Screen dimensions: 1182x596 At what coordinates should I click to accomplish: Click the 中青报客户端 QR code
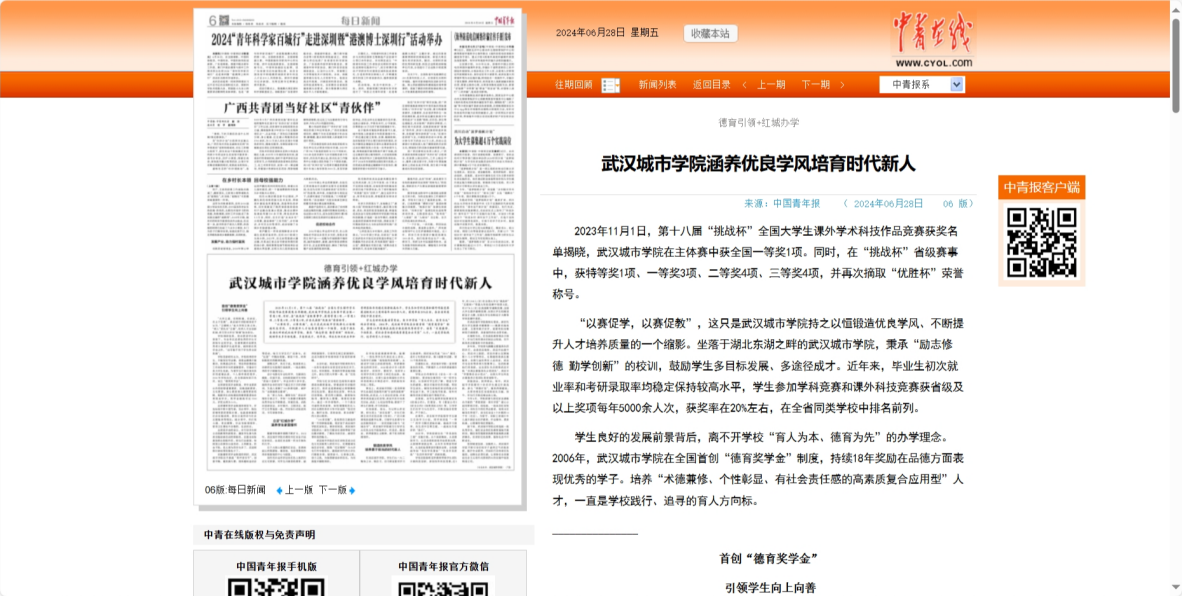point(1041,242)
